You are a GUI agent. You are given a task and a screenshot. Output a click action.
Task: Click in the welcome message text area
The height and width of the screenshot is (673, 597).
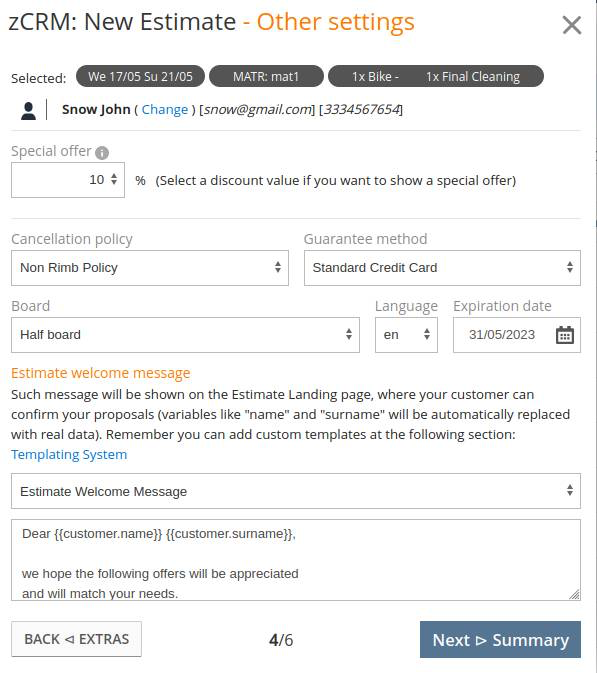296,560
